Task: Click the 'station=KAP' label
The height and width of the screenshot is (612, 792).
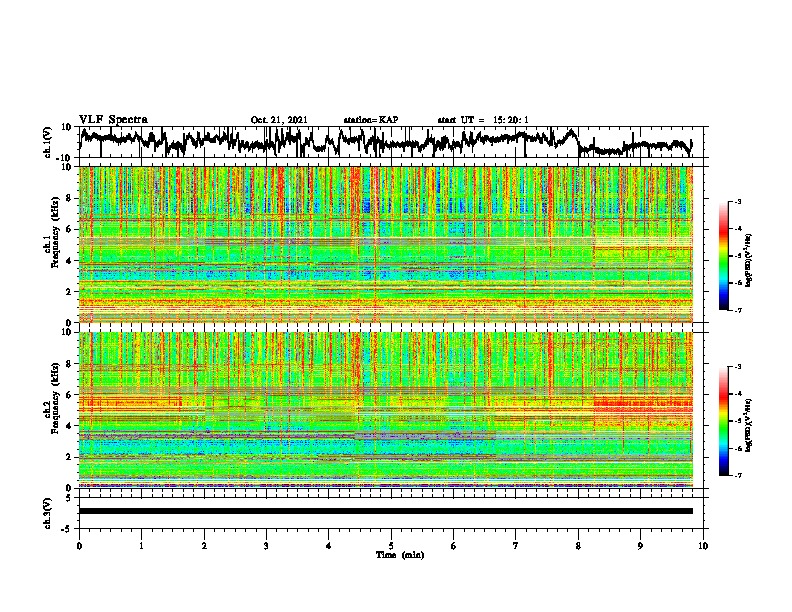Action: 371,120
